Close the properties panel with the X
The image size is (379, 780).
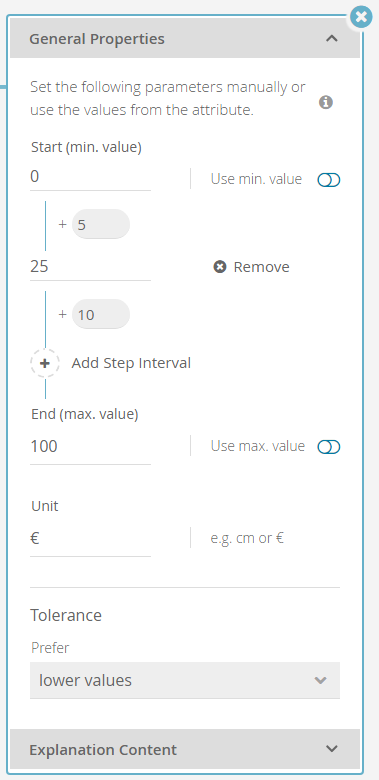(361, 17)
